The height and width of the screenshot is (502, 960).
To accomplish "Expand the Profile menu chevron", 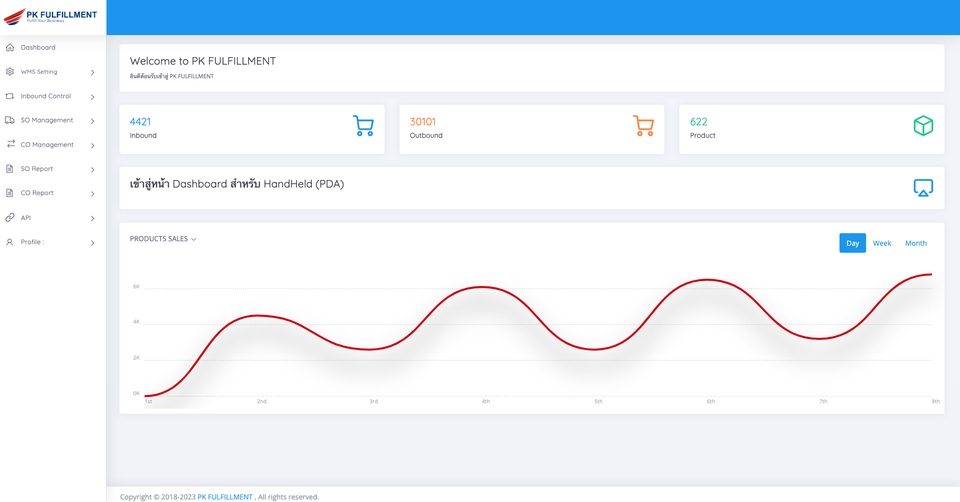I will [x=92, y=243].
